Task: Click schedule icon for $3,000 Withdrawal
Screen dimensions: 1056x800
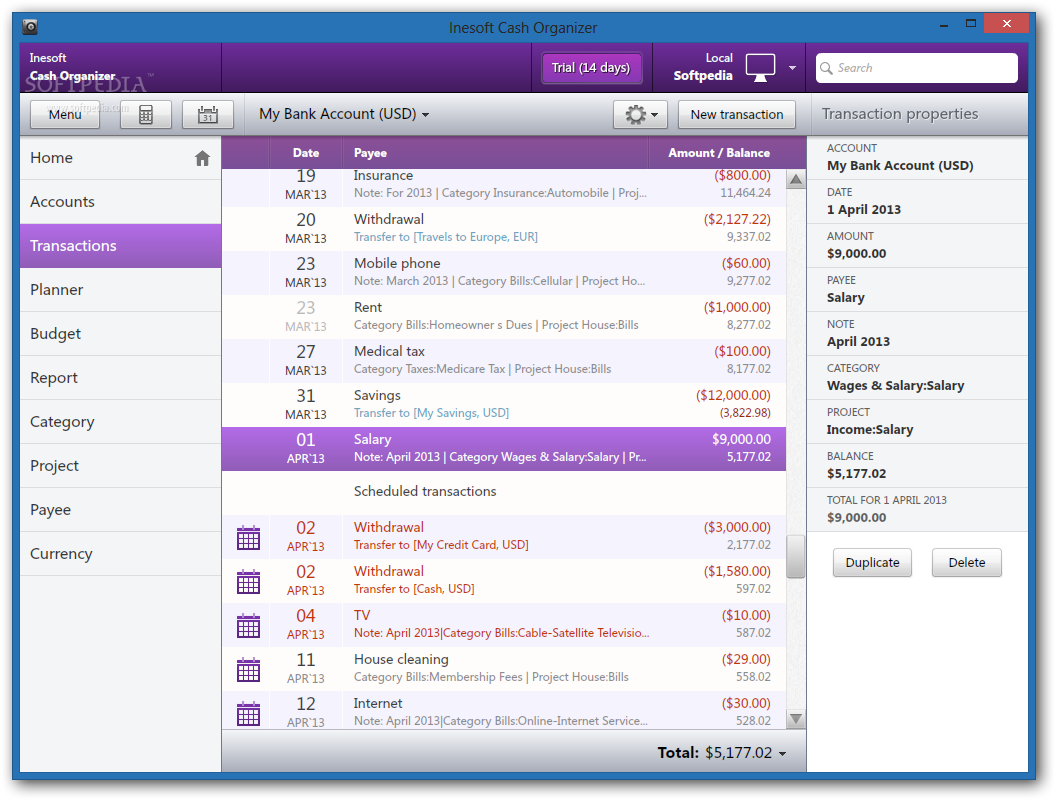Action: pyautogui.click(x=249, y=537)
